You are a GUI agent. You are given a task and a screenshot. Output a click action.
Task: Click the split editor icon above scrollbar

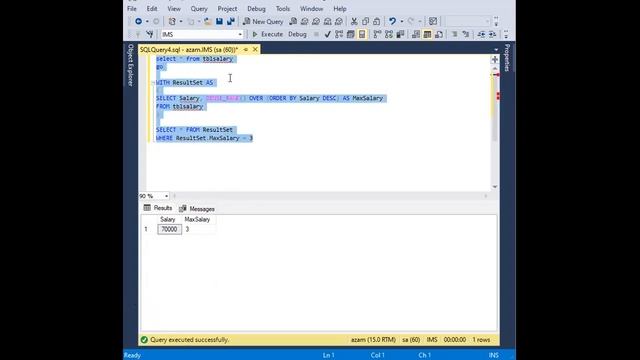click(x=495, y=60)
